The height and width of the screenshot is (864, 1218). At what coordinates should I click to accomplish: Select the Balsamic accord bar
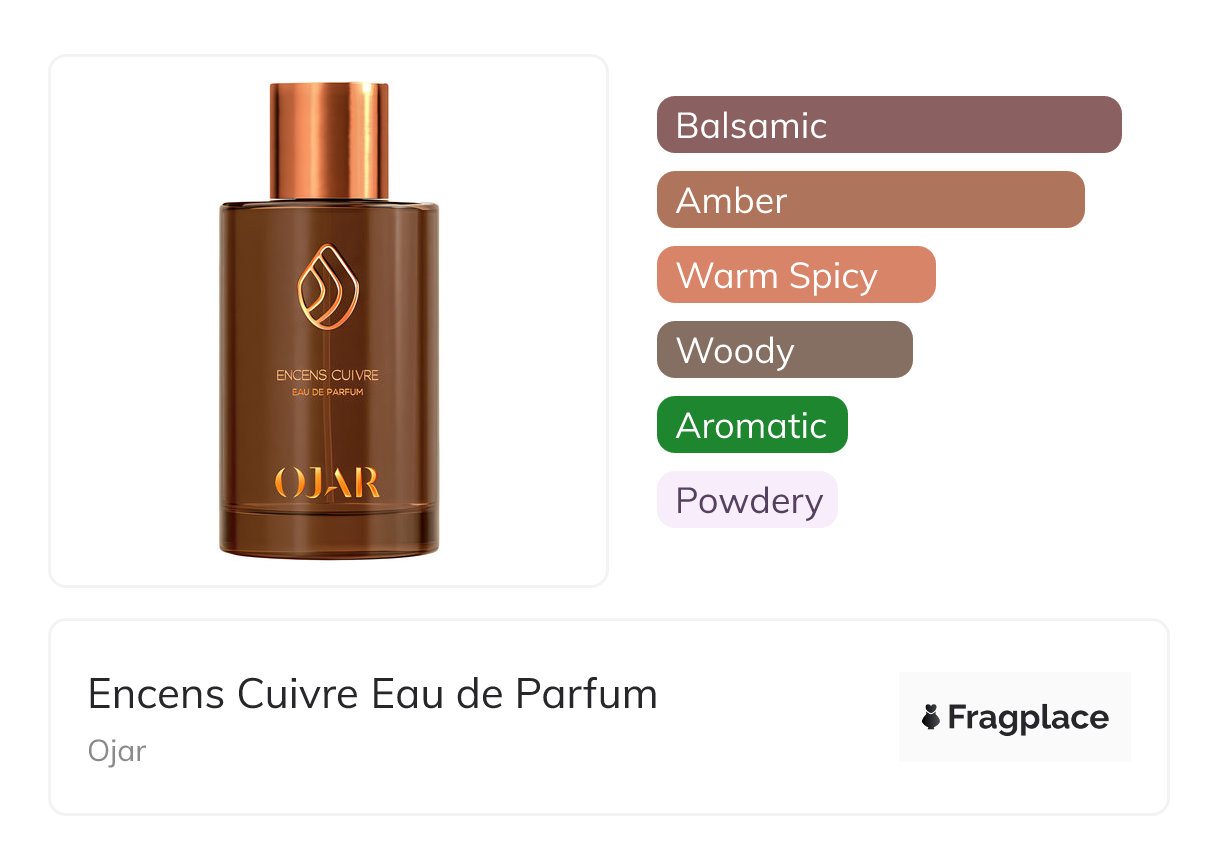(x=889, y=125)
